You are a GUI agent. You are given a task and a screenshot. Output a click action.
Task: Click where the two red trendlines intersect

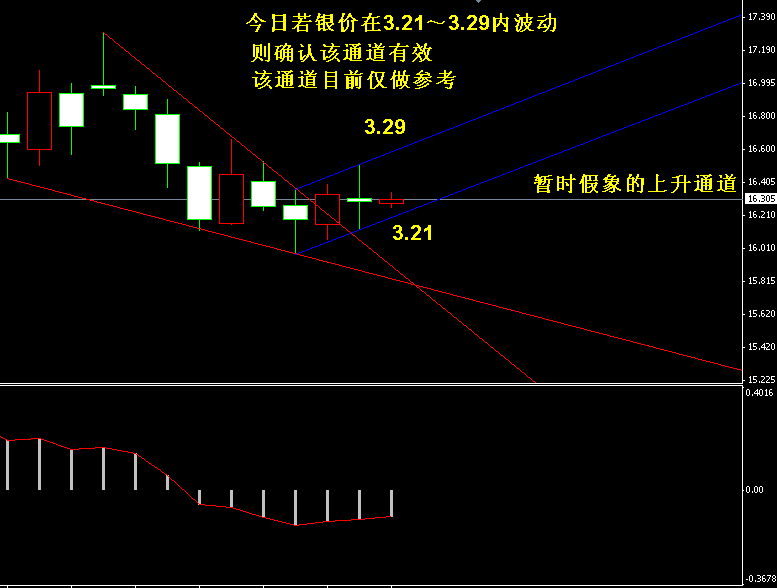pyautogui.click(x=414, y=285)
